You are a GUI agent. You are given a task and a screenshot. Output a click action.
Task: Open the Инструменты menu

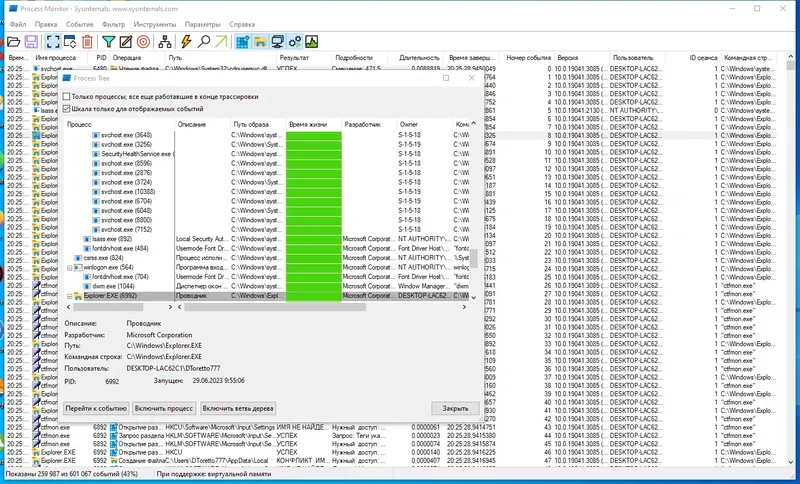tap(155, 22)
